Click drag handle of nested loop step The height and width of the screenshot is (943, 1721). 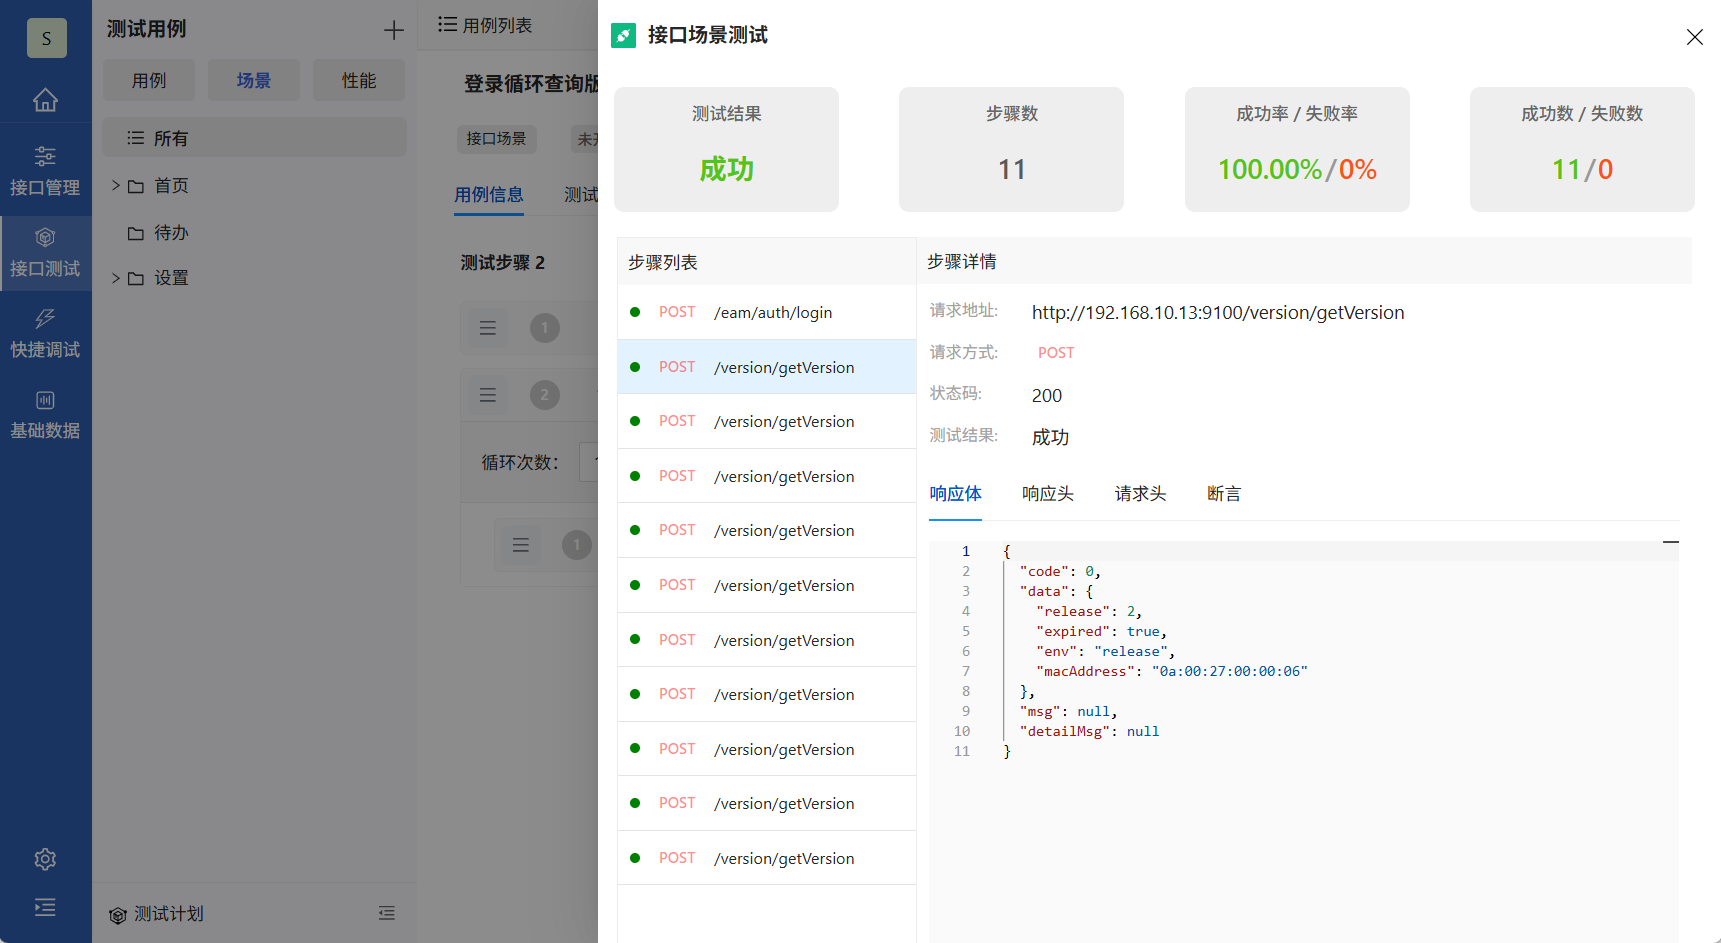point(521,545)
